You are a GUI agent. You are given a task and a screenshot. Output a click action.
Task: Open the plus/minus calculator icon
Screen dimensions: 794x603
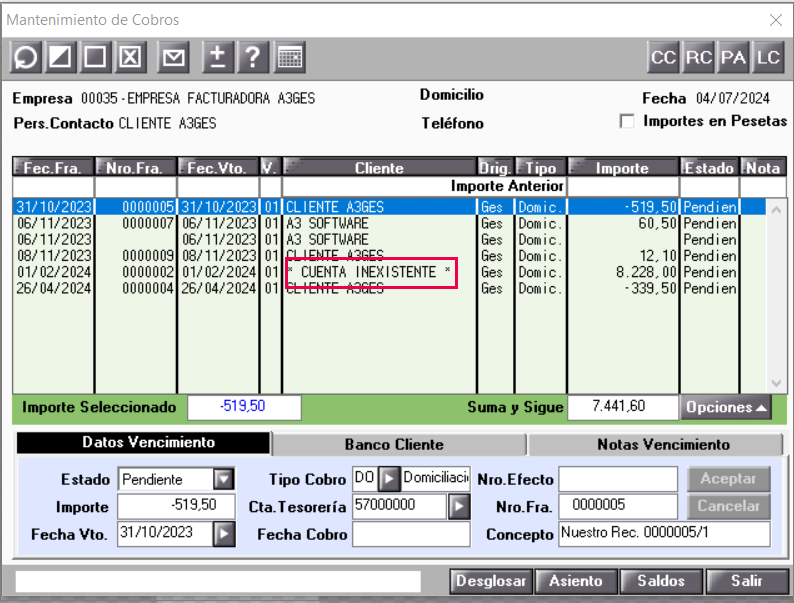[218, 57]
